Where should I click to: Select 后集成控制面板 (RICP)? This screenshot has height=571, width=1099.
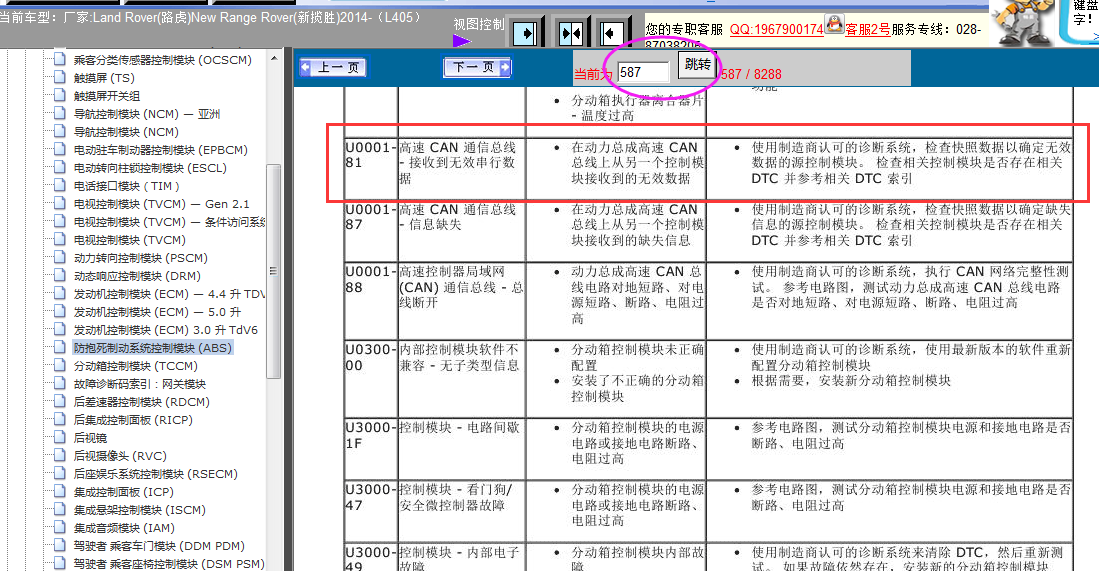(x=132, y=420)
